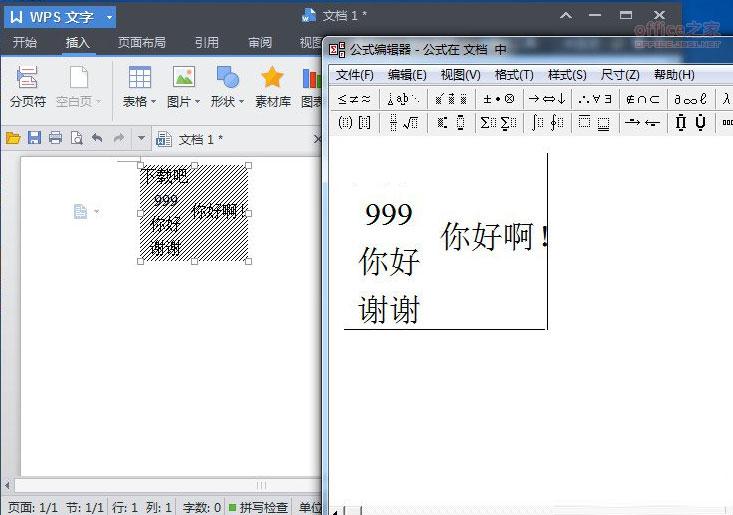Open the integral templates palette
Image resolution: width=733 pixels, height=515 pixels.
point(547,123)
